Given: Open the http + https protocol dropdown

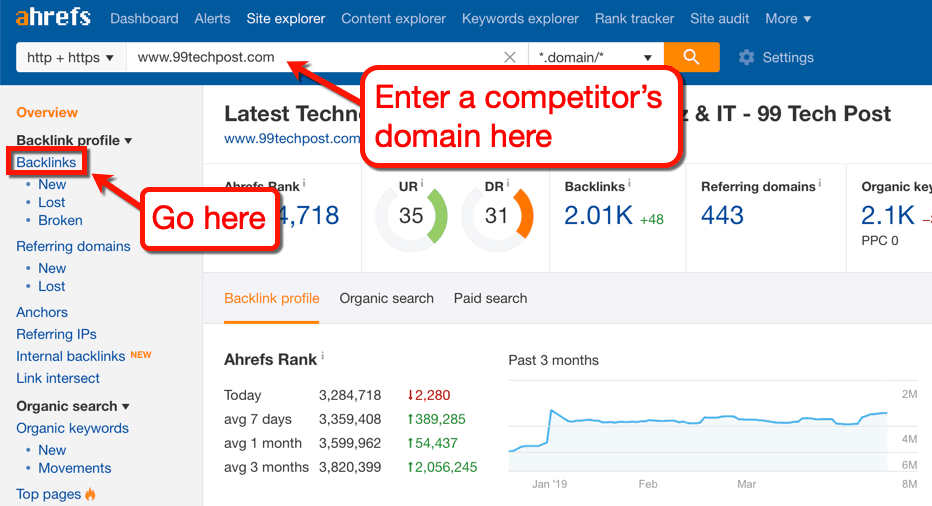Looking at the screenshot, I should pyautogui.click(x=70, y=57).
